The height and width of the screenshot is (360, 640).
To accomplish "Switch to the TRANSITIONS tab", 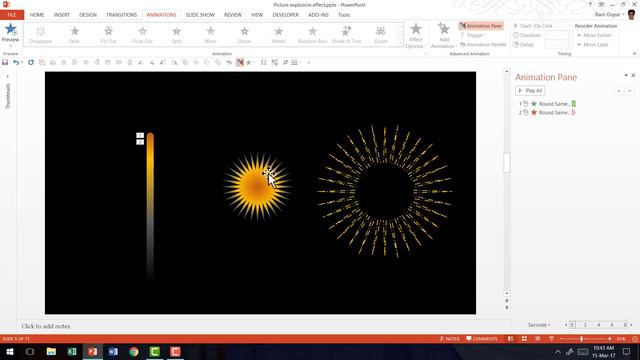I will click(x=122, y=15).
